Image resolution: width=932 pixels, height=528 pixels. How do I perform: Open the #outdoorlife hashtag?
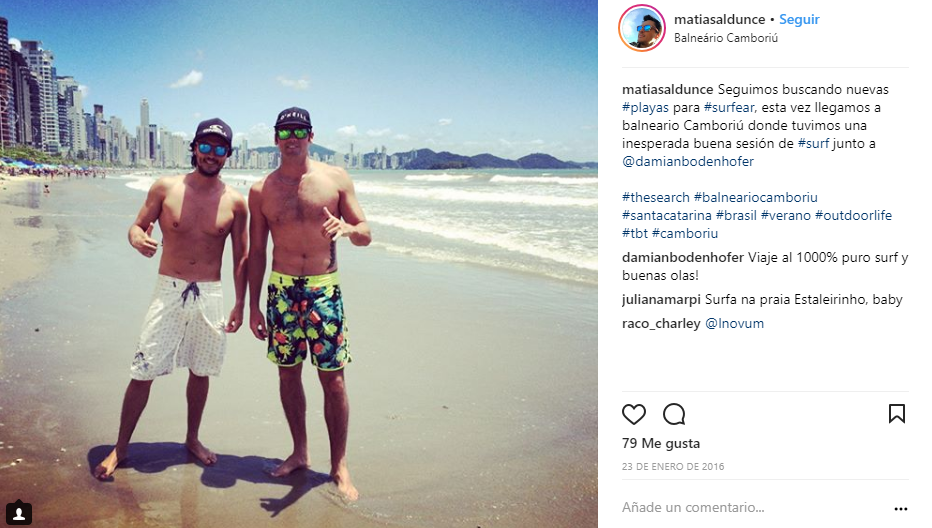coord(853,215)
